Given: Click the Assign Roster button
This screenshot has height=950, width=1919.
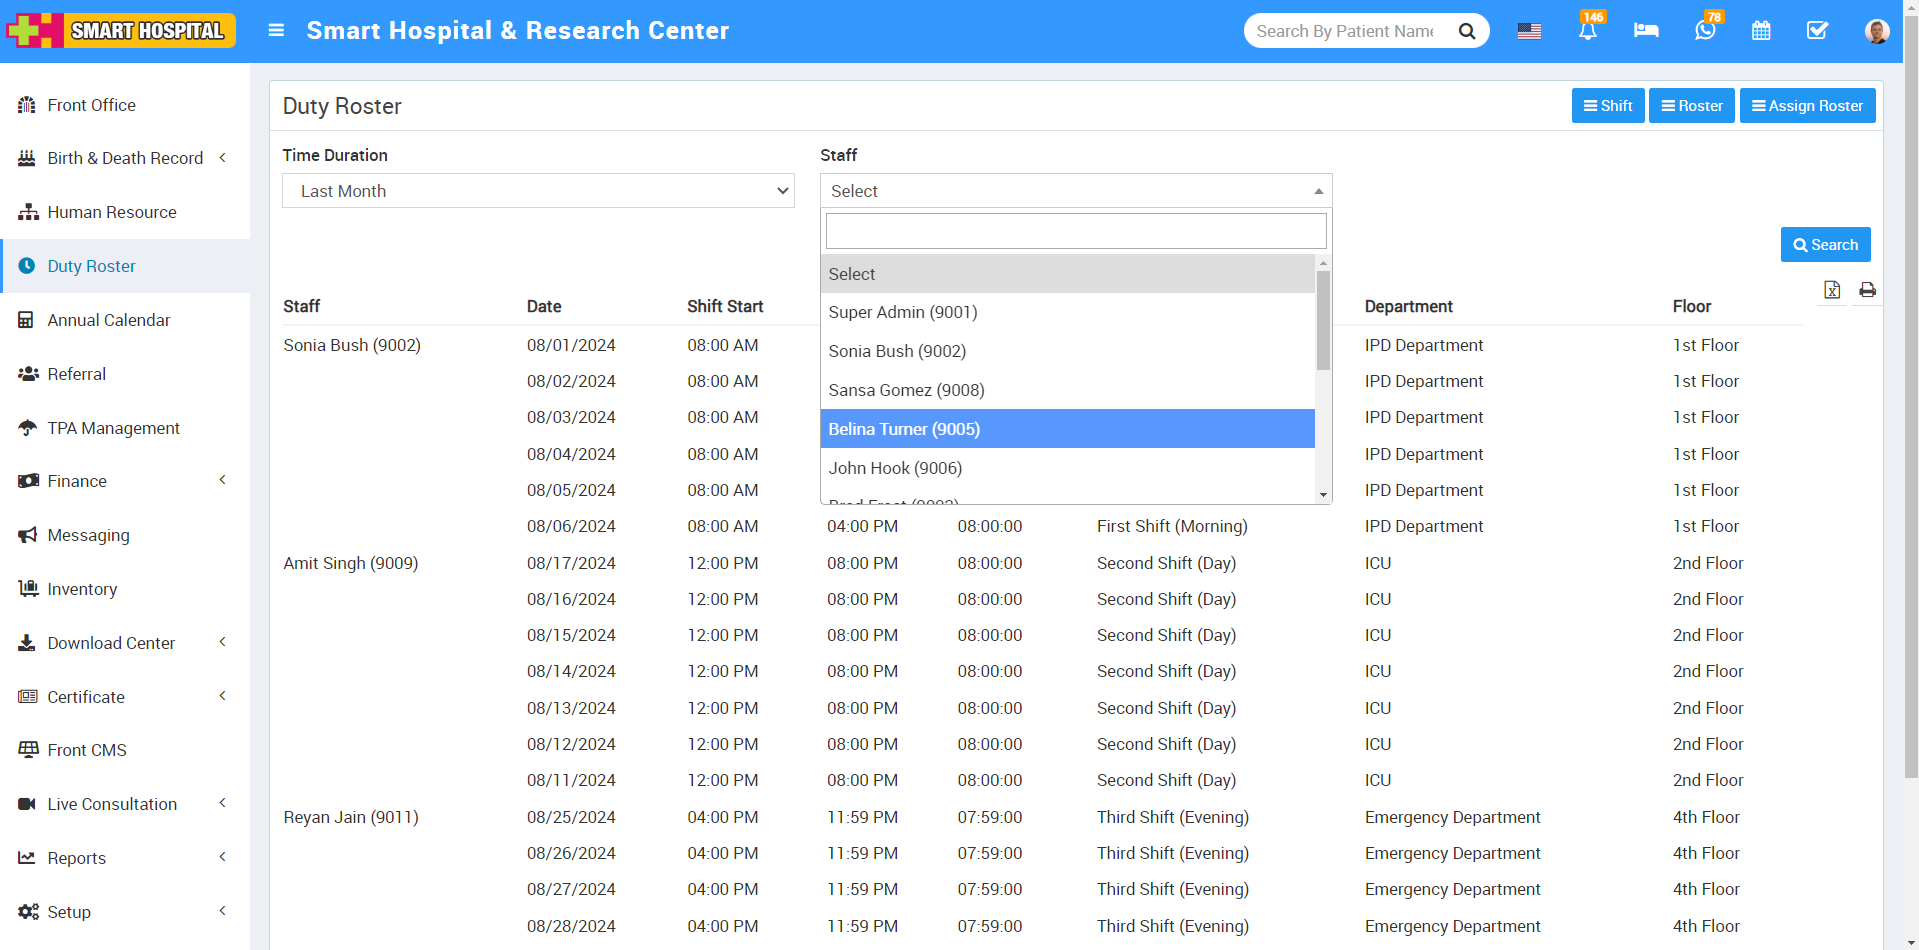Looking at the screenshot, I should 1807,105.
